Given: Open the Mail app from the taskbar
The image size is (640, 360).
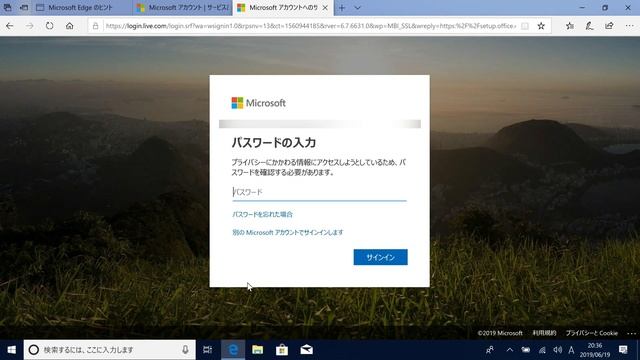Looking at the screenshot, I should click(307, 350).
